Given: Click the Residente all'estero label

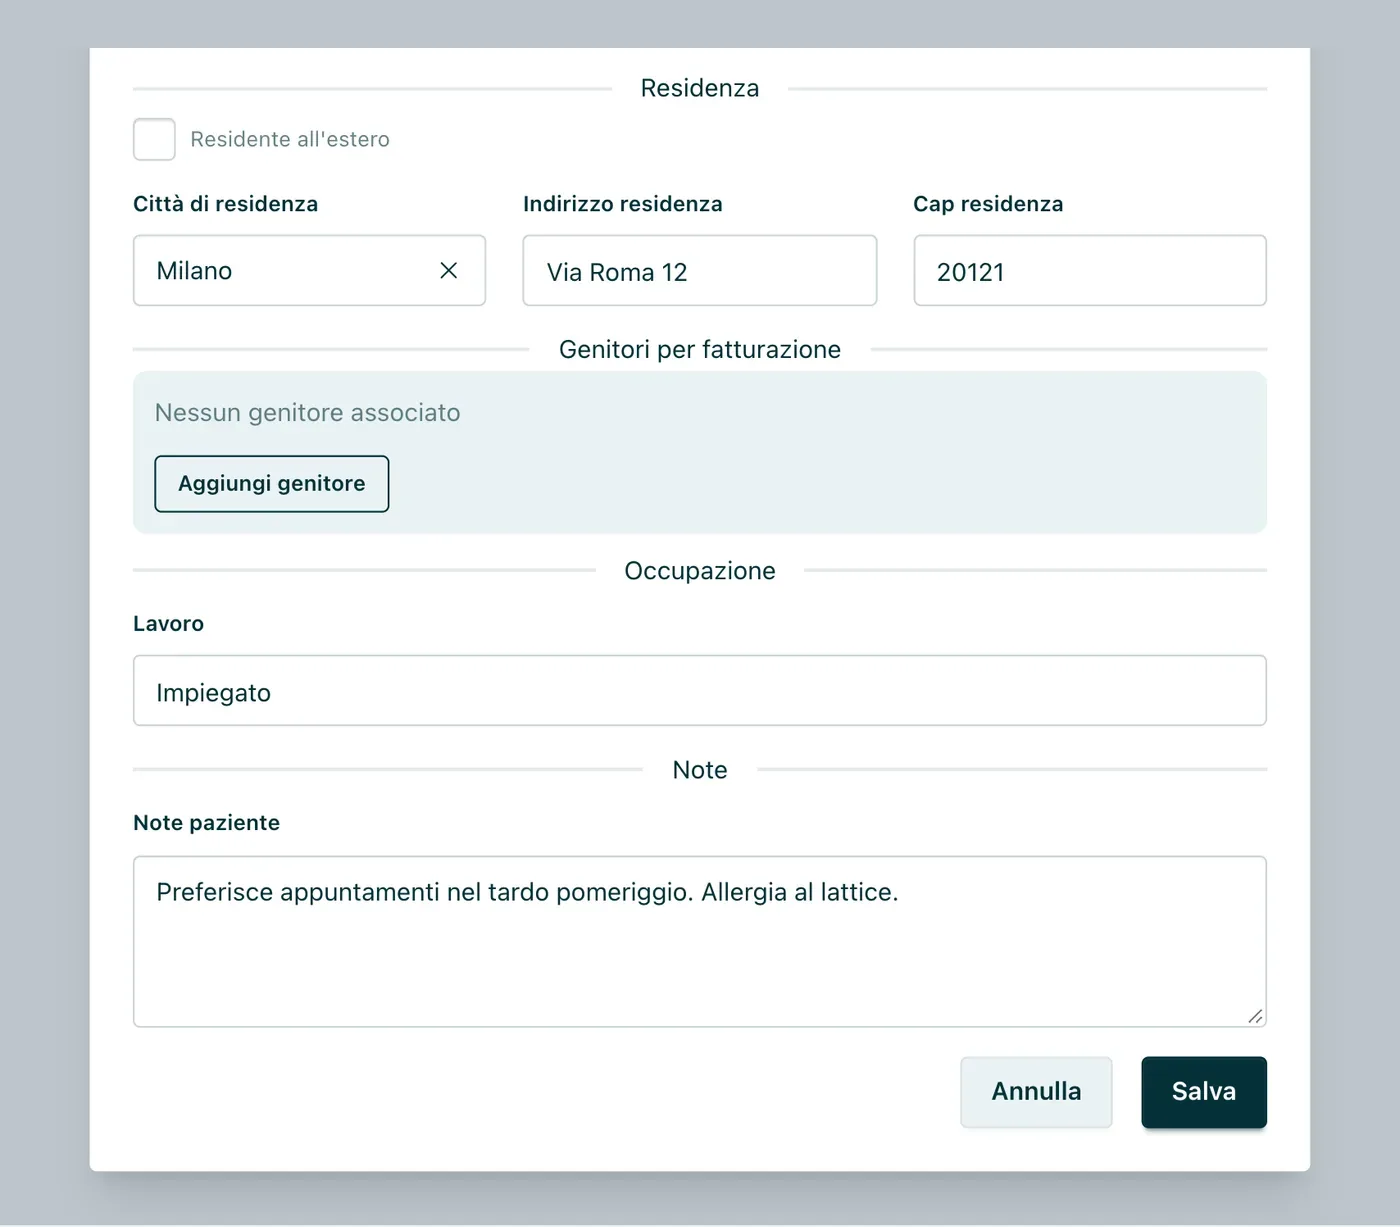Looking at the screenshot, I should click(290, 139).
